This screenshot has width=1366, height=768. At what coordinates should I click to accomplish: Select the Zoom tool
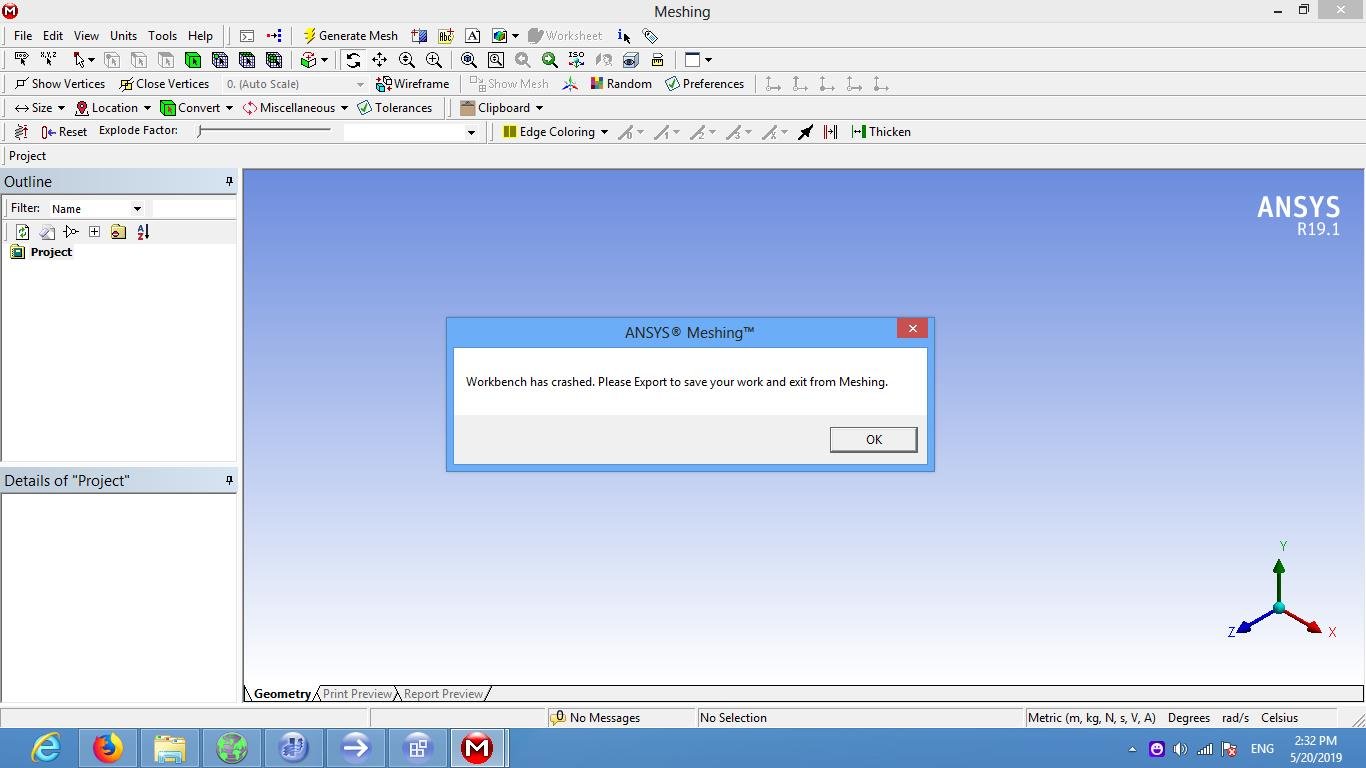407,60
